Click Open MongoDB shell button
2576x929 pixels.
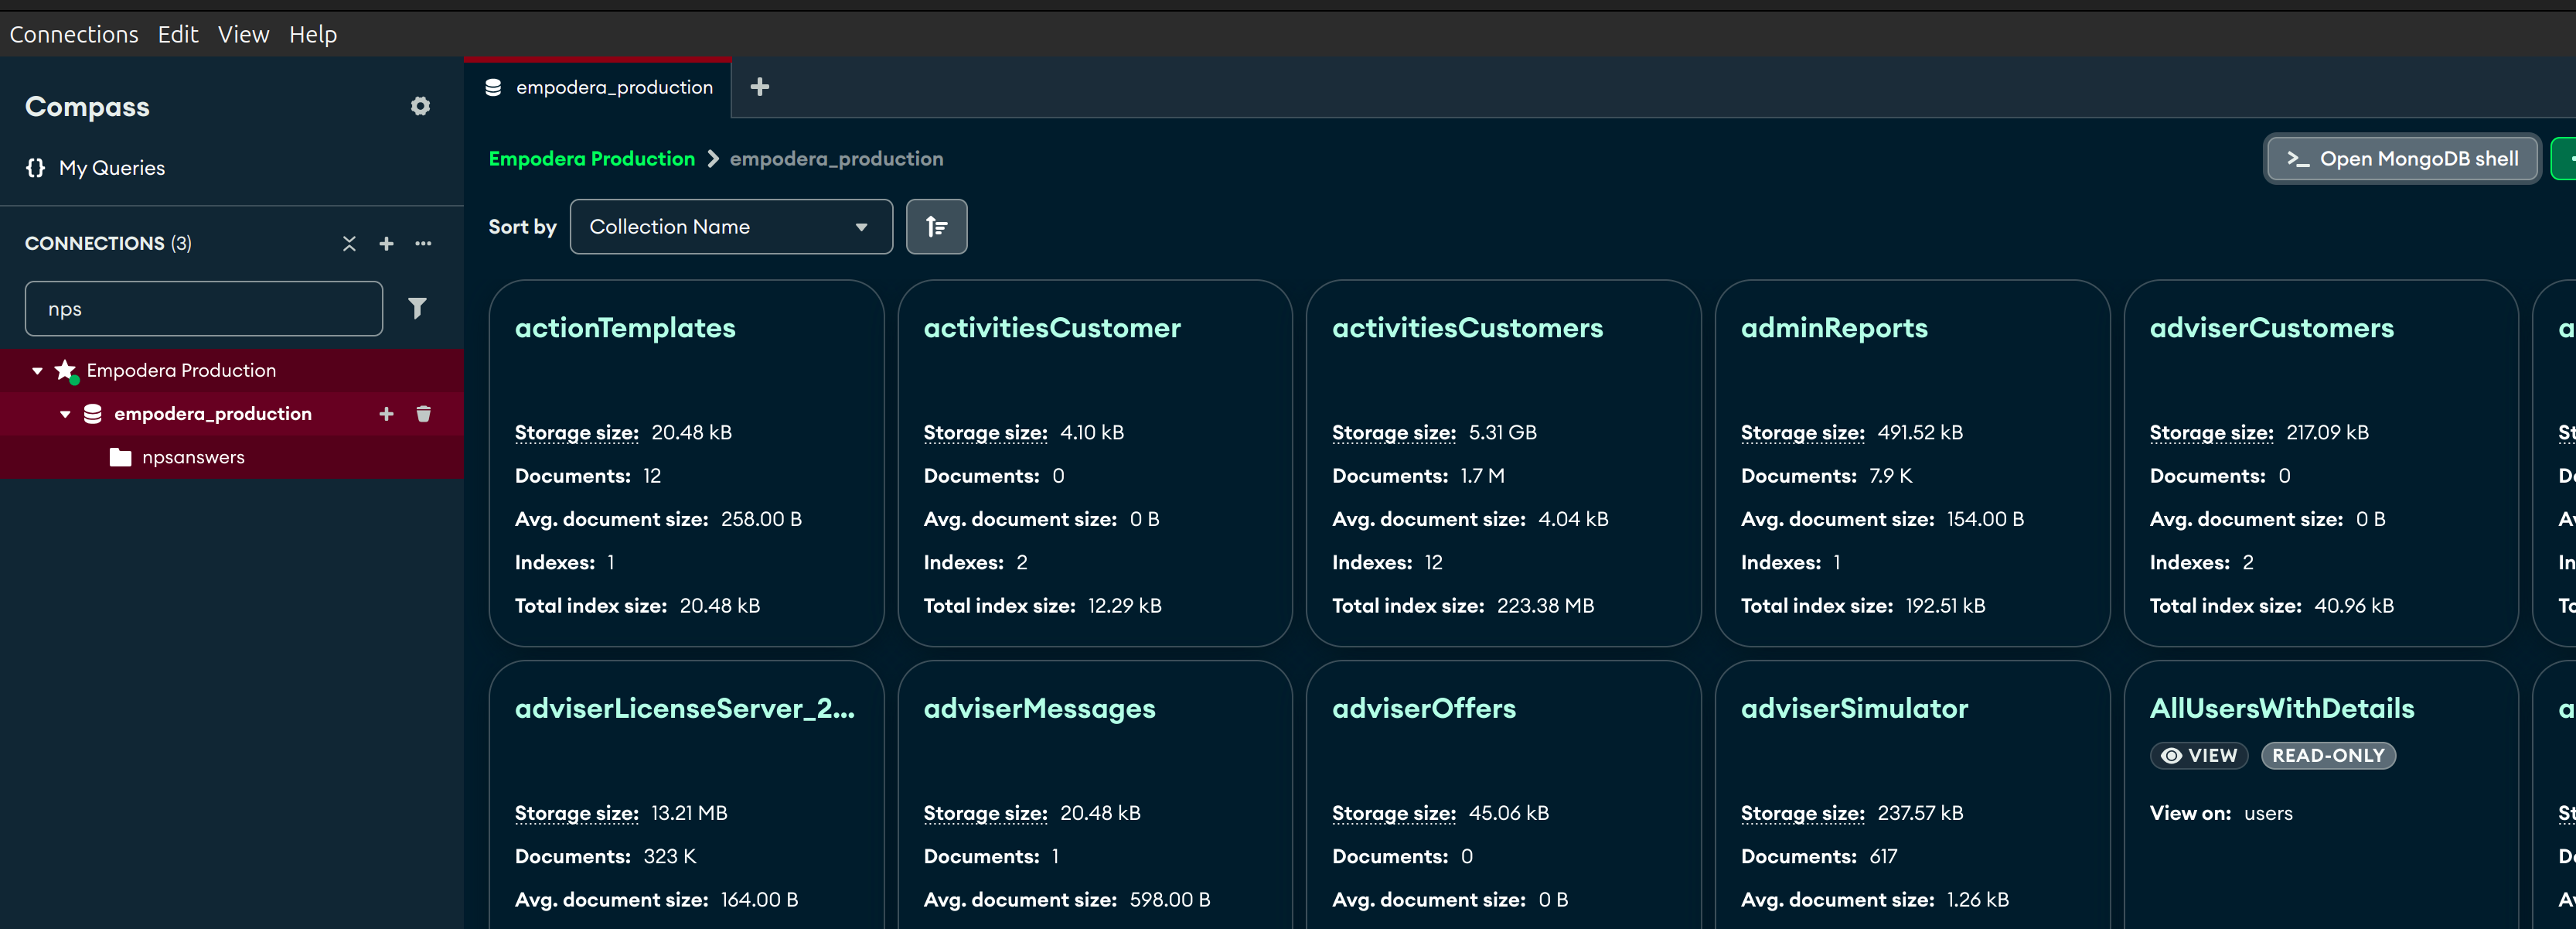(2402, 159)
